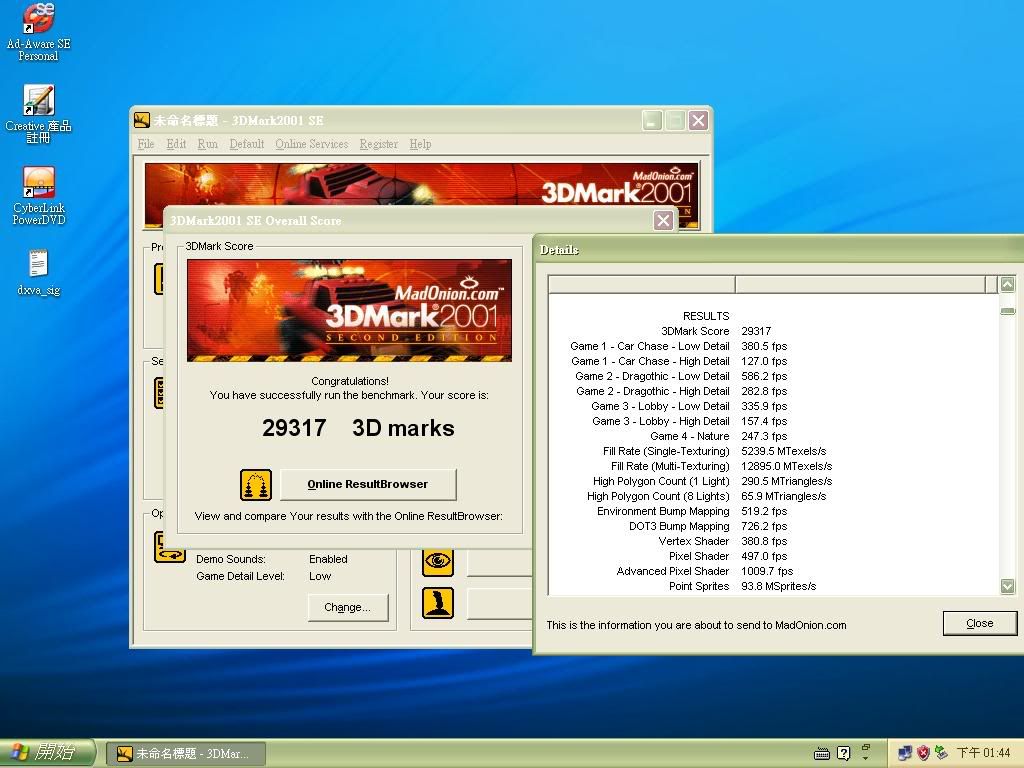This screenshot has width=1024, height=768.
Task: Click the Online ResultBrowser trees icon
Action: tap(256, 485)
